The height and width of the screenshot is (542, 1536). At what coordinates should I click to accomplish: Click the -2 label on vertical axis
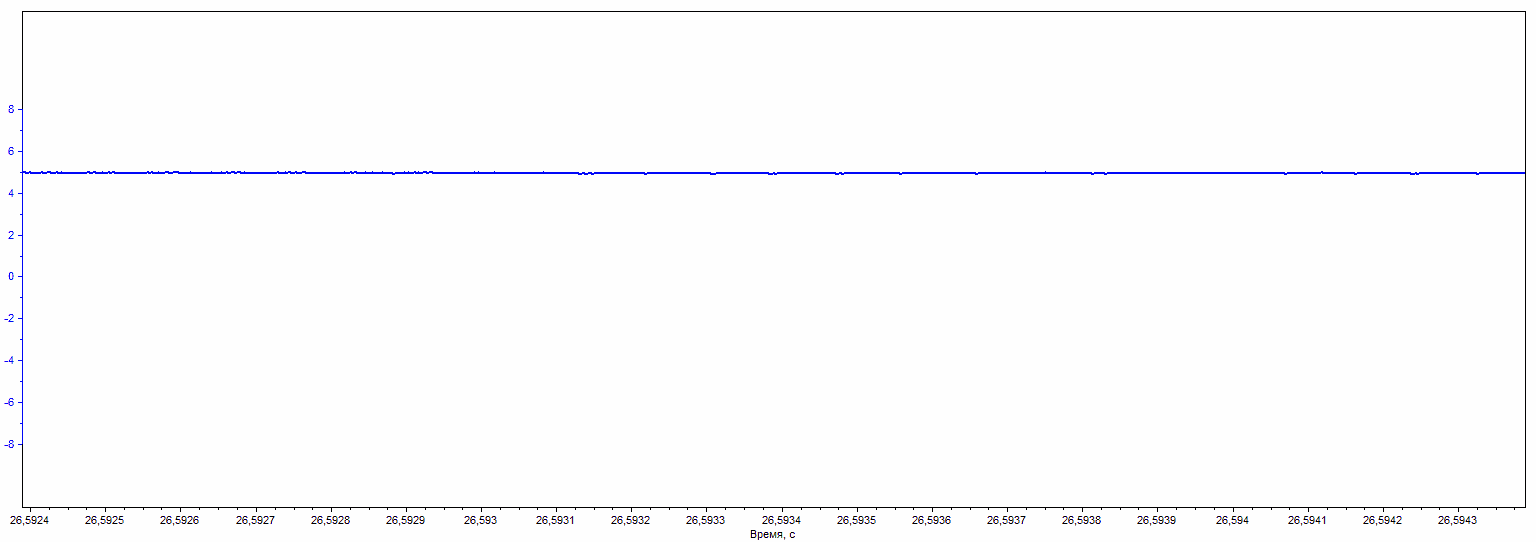point(10,319)
